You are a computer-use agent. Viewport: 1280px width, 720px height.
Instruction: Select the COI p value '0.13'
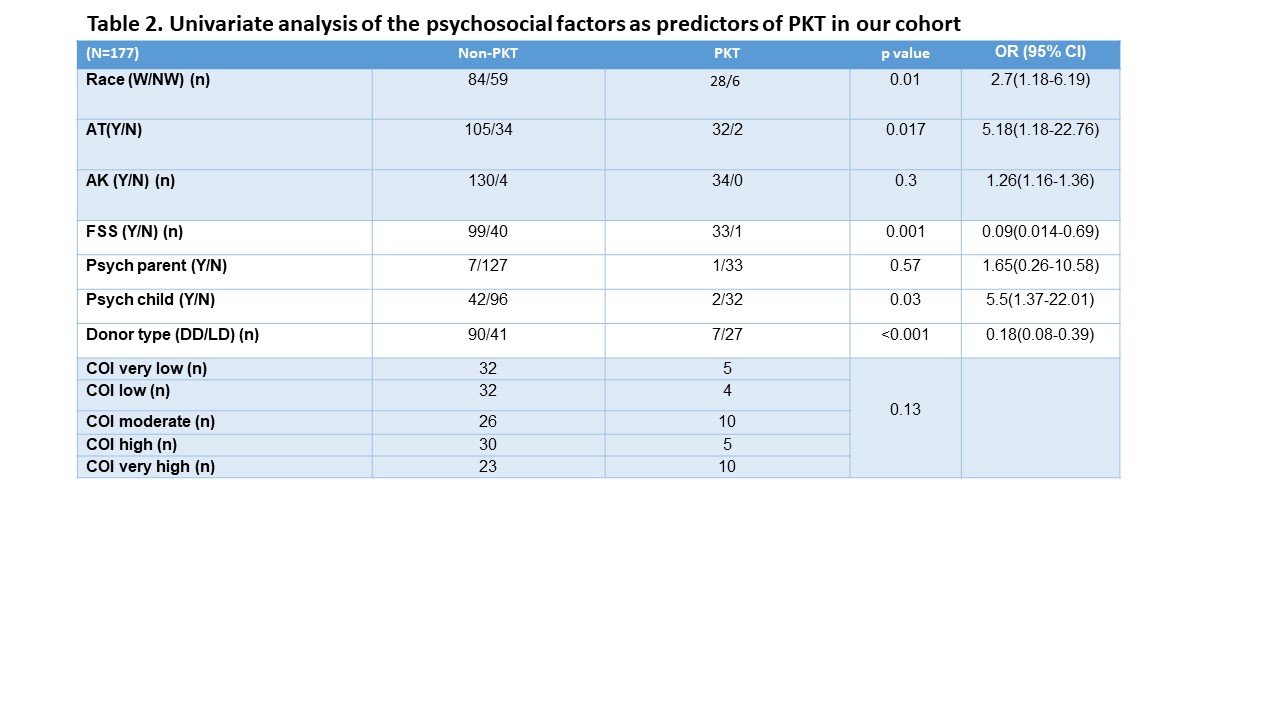[905, 409]
